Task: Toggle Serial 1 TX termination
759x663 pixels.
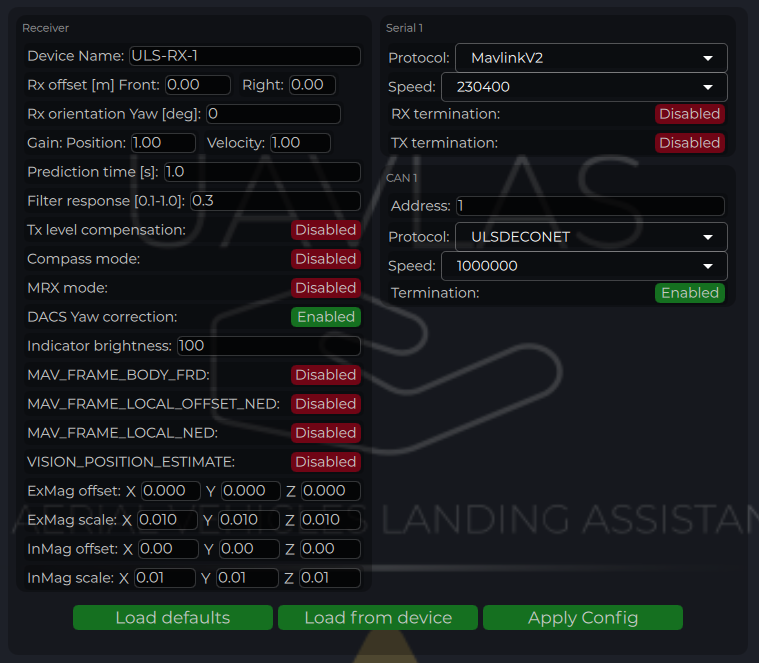Action: (690, 143)
